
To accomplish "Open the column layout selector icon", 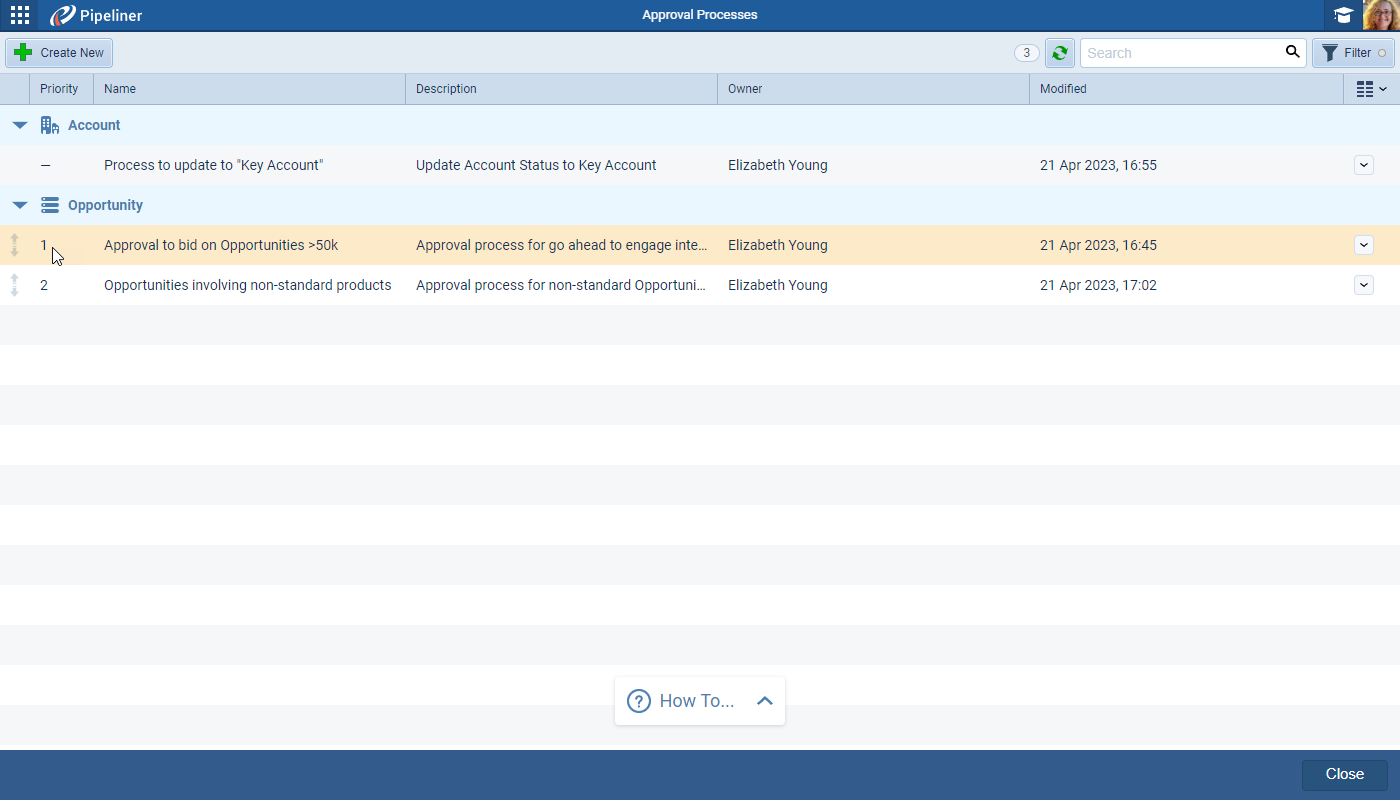I will (1370, 89).
